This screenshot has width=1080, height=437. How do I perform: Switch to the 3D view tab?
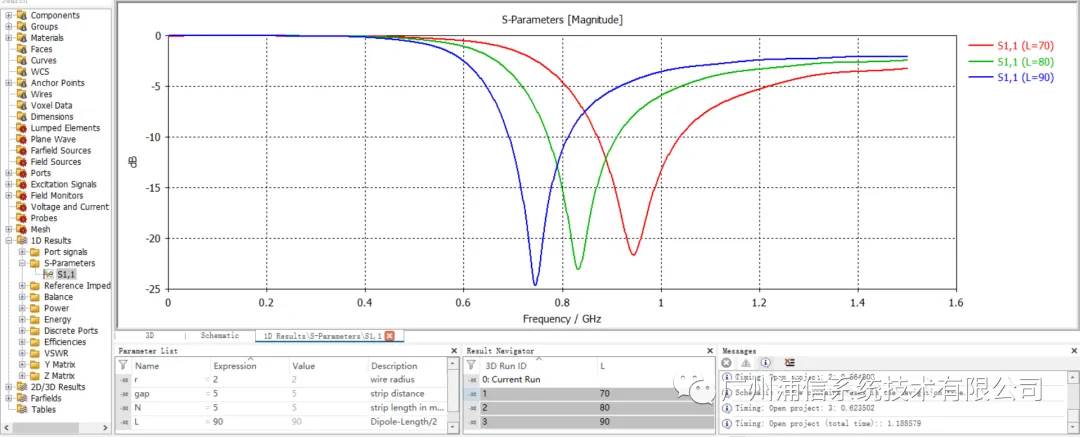click(149, 336)
